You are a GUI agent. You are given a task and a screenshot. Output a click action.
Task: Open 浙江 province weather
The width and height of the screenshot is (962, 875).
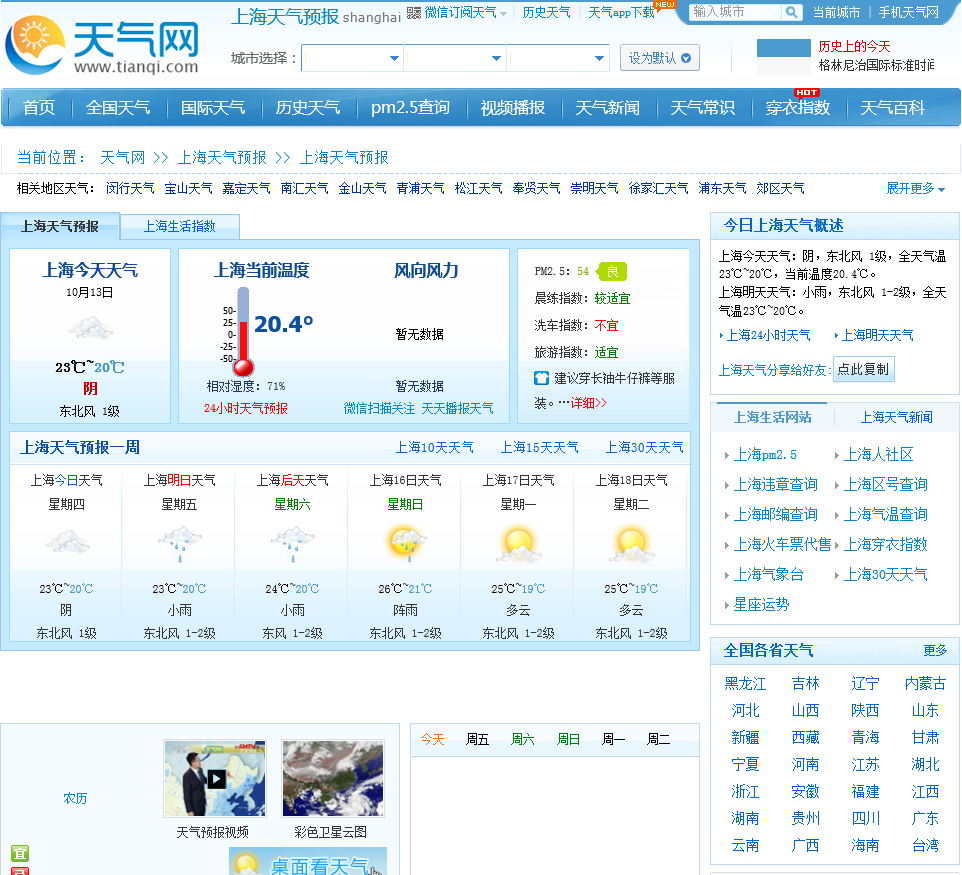click(745, 792)
